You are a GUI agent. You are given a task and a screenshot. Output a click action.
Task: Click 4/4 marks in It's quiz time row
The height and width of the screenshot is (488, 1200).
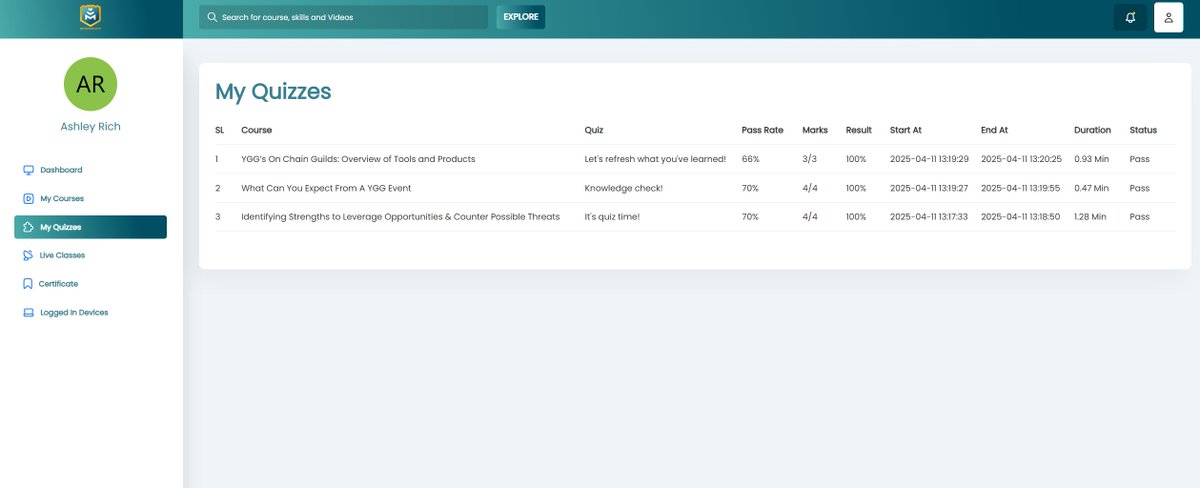(810, 216)
